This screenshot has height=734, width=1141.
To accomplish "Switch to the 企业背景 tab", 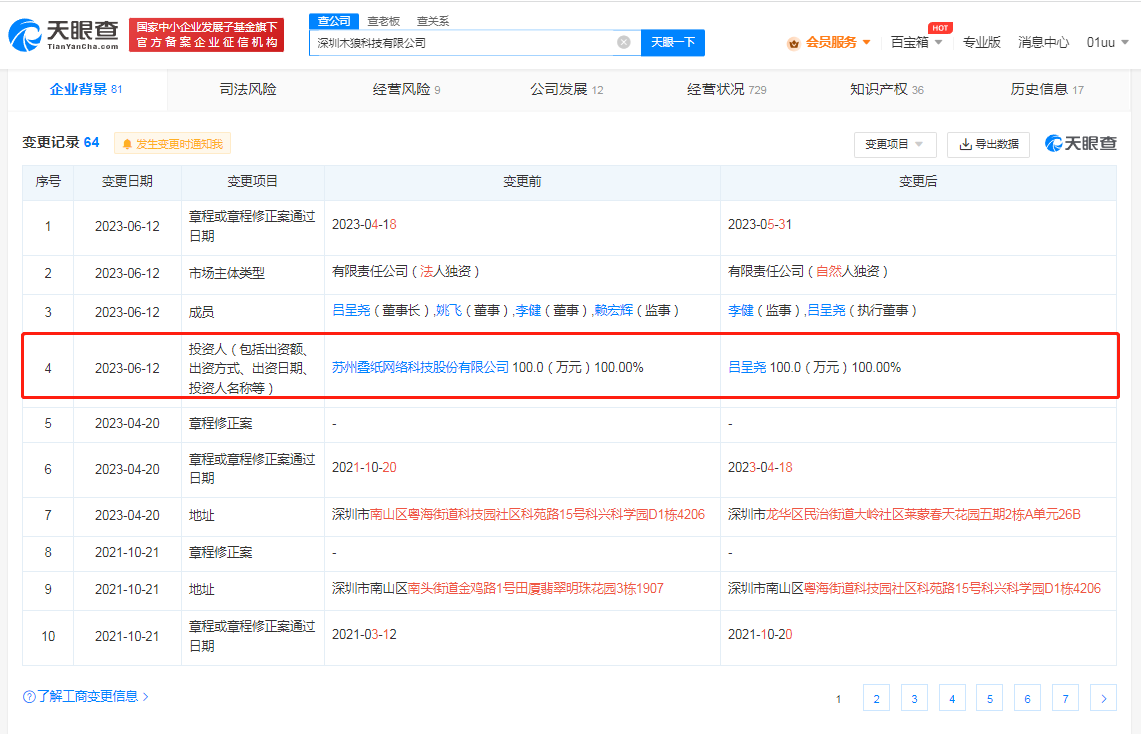I will 86,89.
